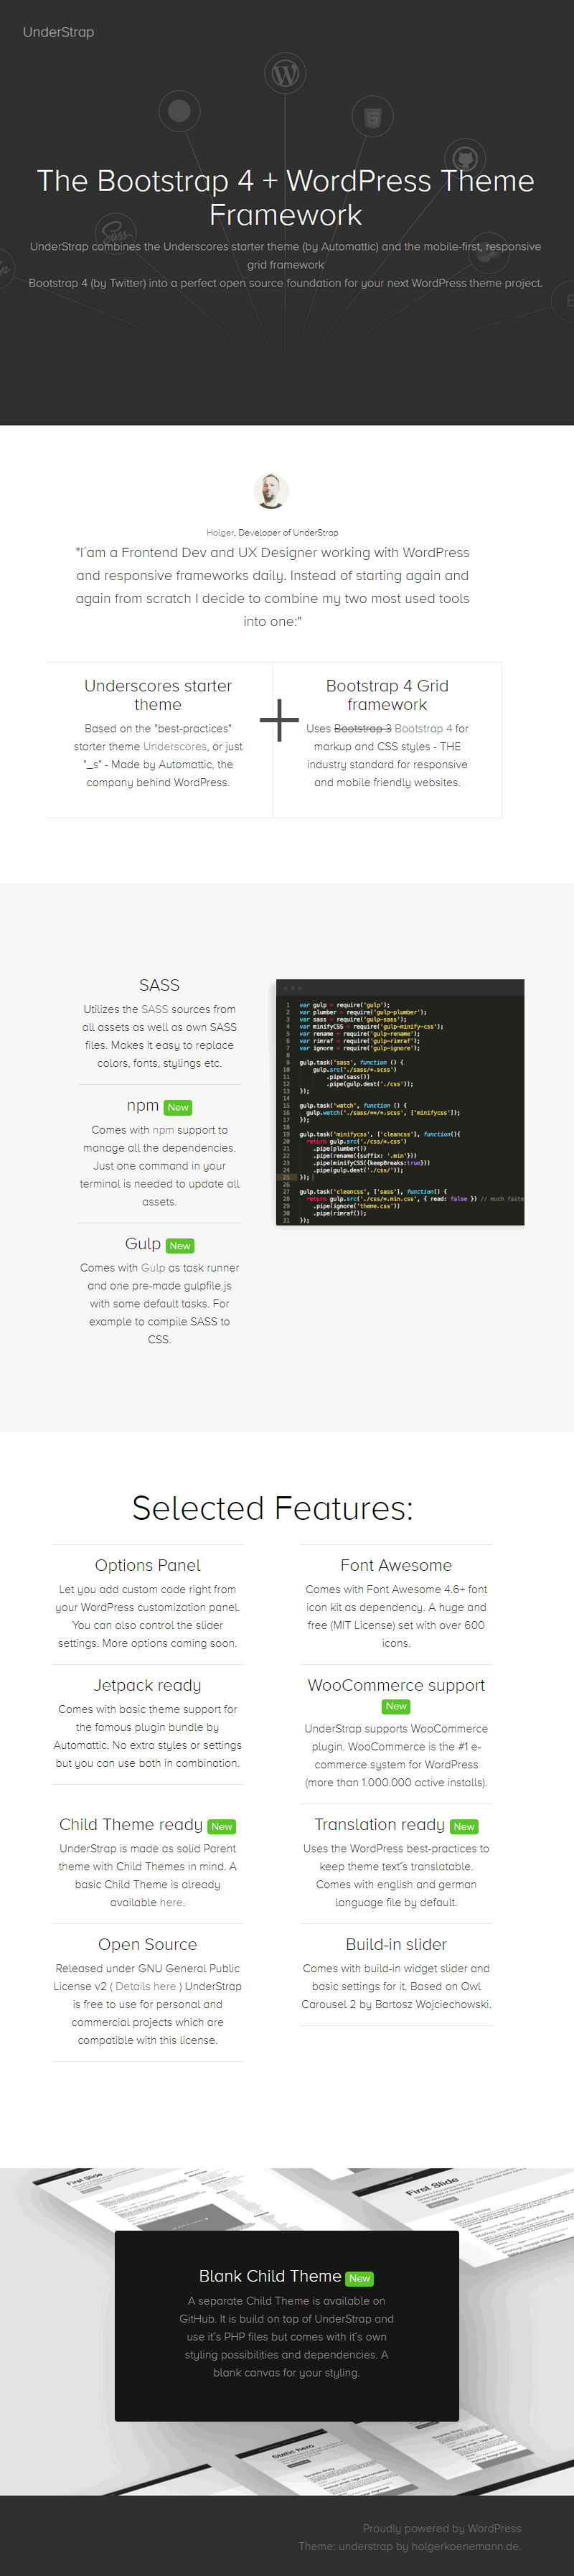Screen dimensions: 574x2576
Task: Open the UnderStrap site title link
Action: pyautogui.click(x=59, y=32)
